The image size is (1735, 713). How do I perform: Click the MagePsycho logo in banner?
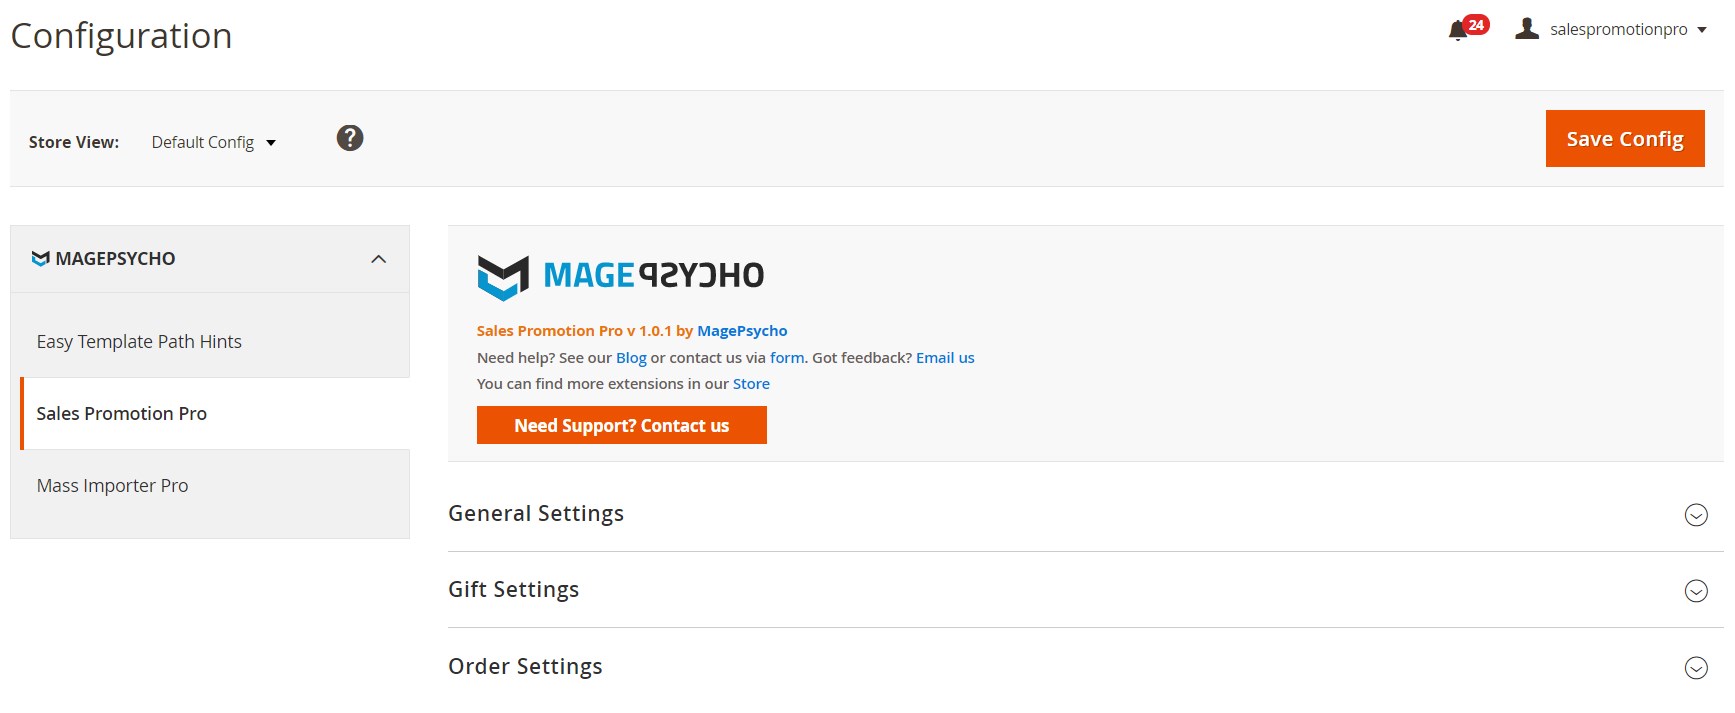point(620,276)
